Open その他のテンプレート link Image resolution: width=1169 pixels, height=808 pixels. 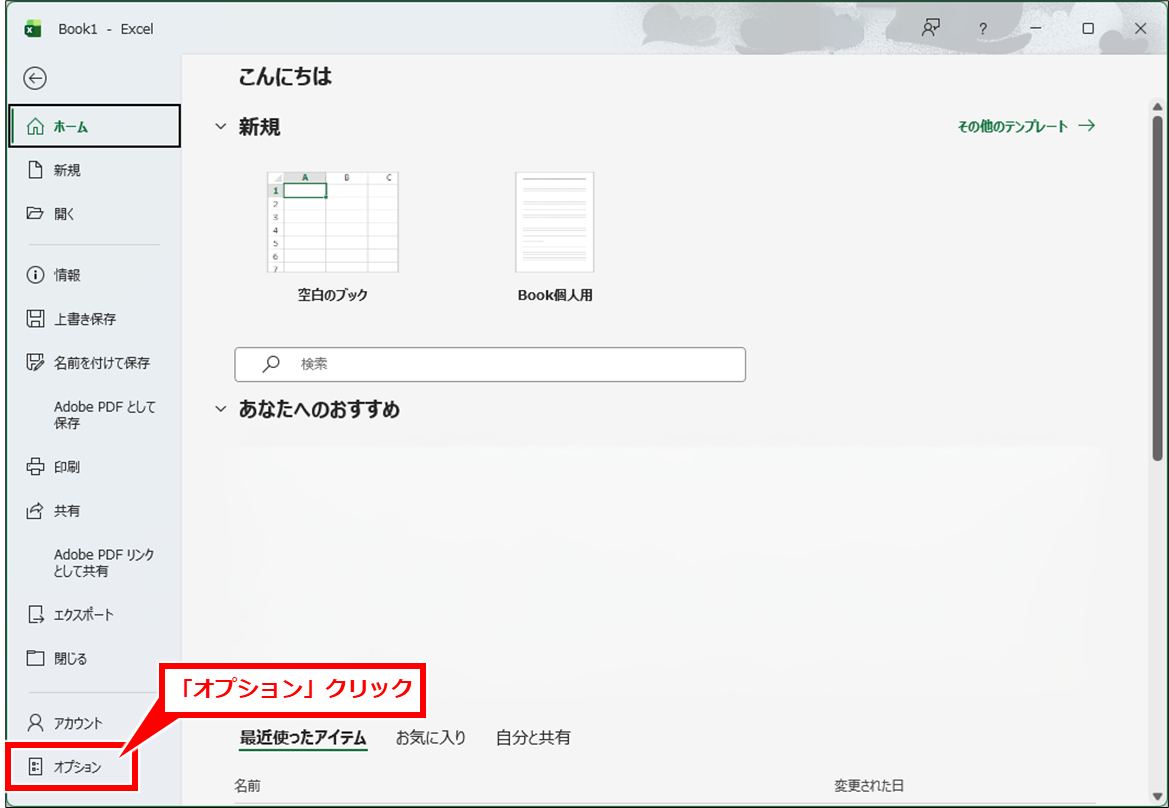1026,126
